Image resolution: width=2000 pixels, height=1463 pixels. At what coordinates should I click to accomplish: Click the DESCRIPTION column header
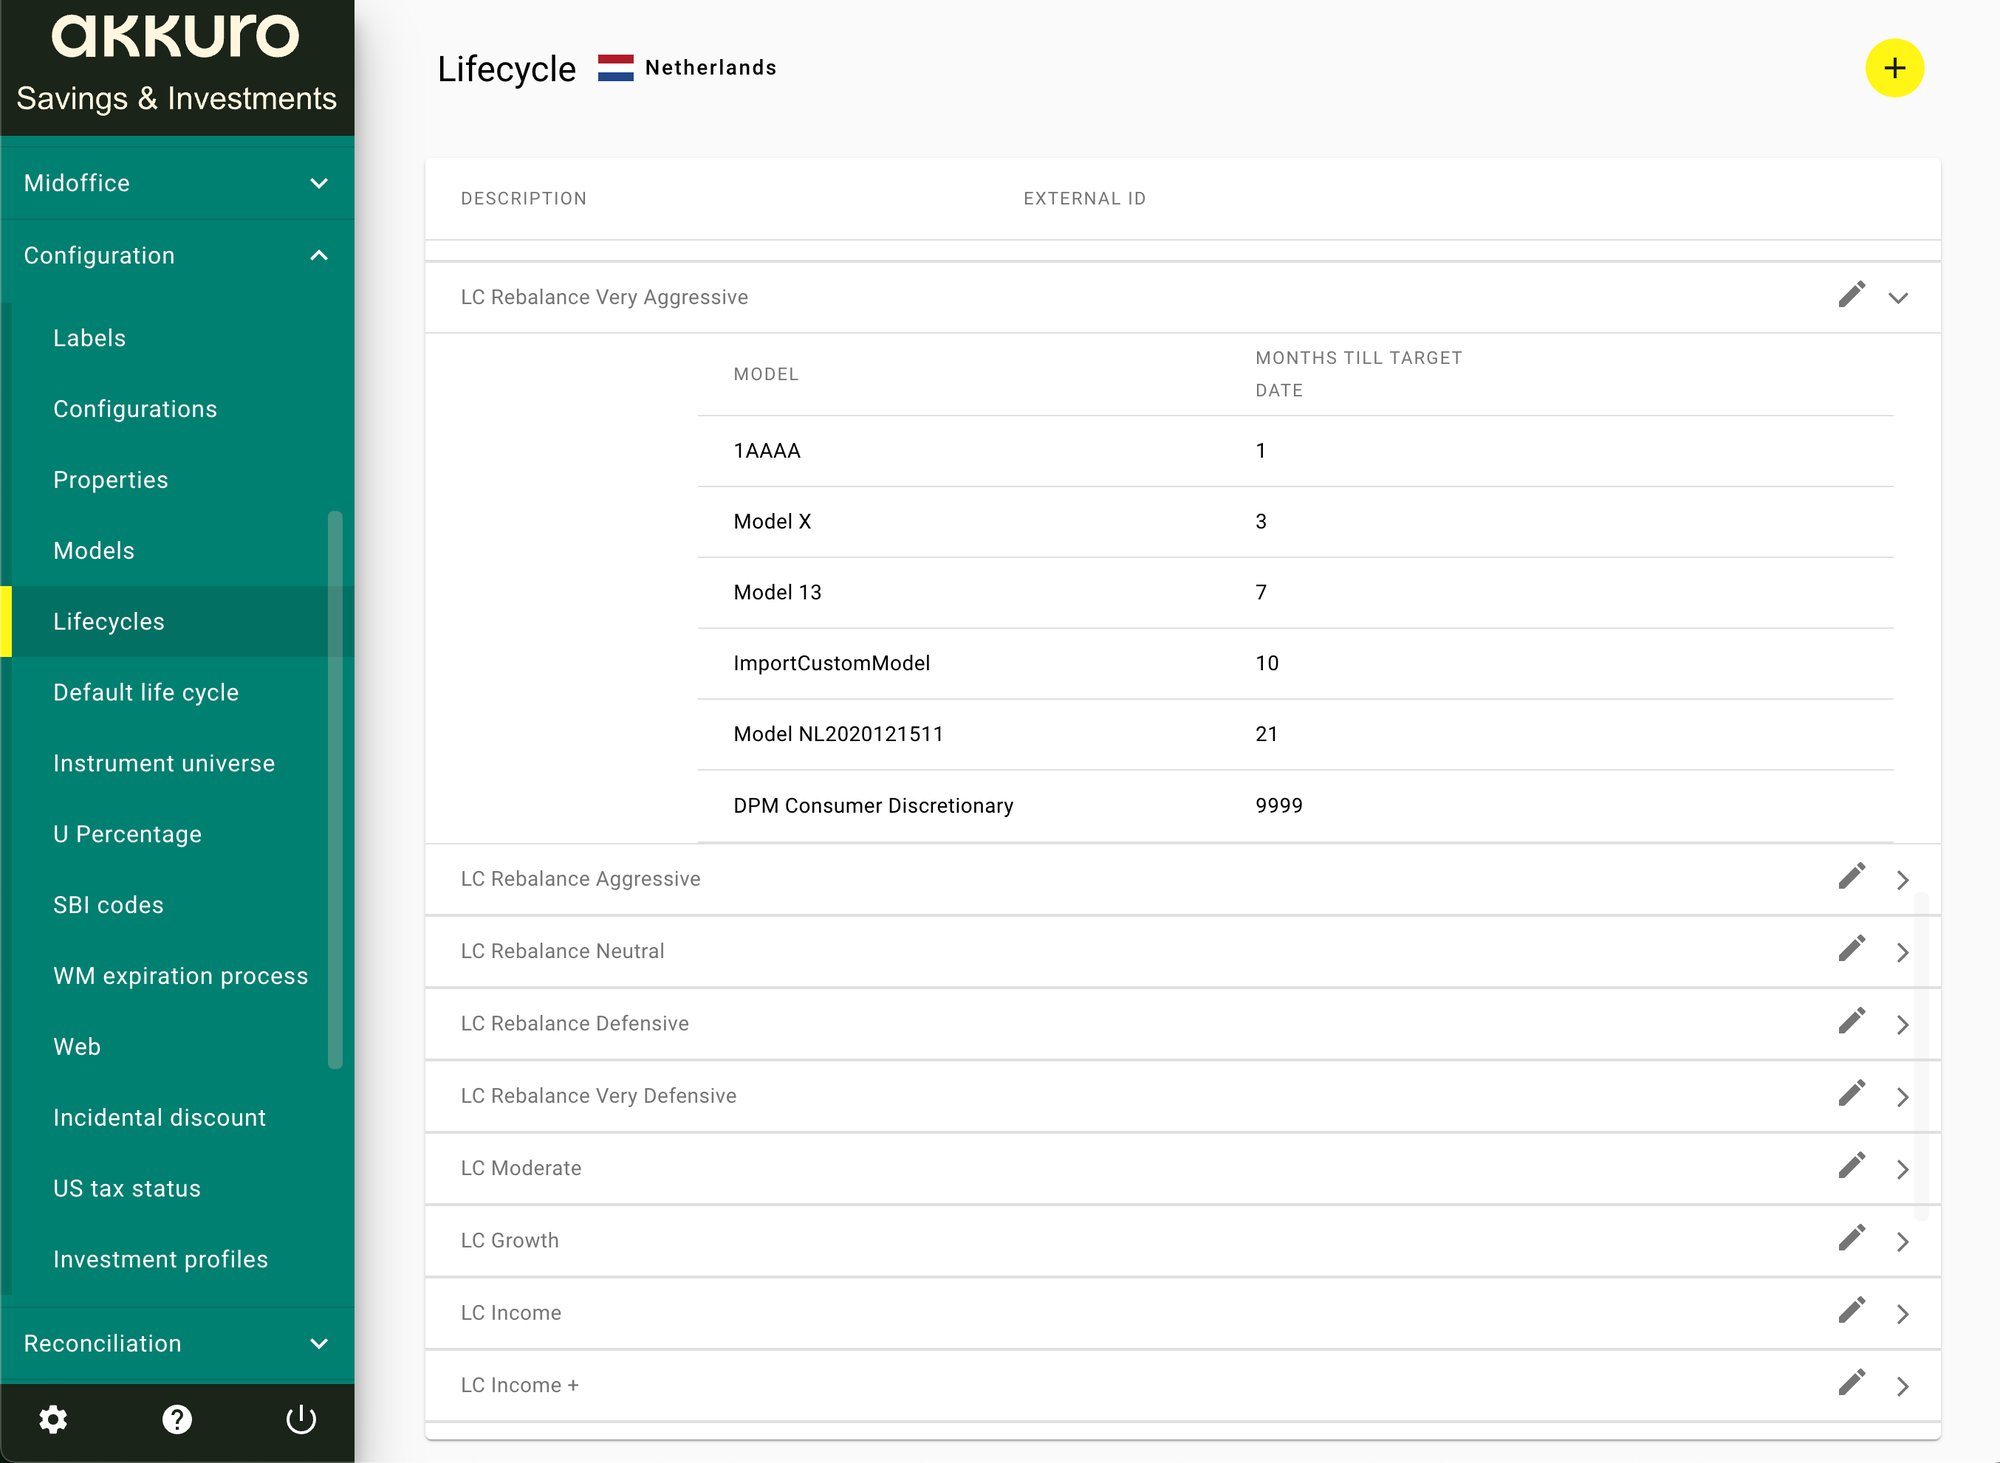point(523,198)
